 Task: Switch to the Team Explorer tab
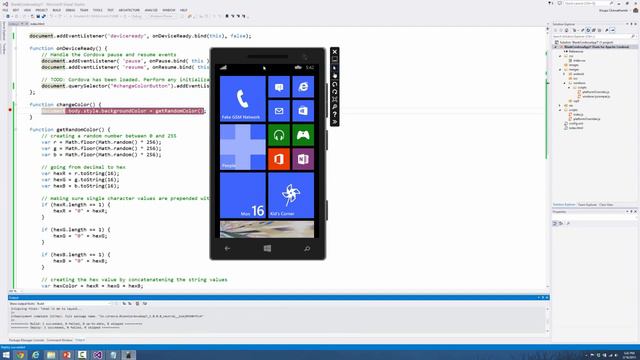pos(587,204)
